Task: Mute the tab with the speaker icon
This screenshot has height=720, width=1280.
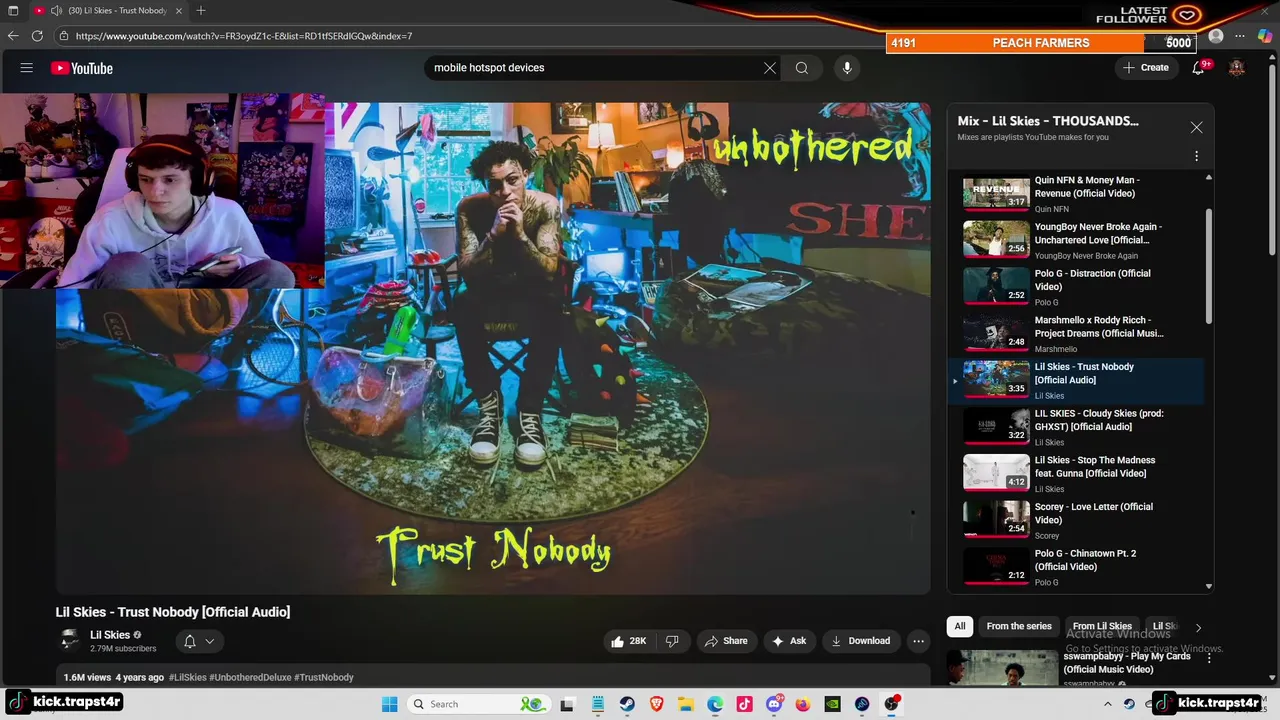Action: [56, 11]
